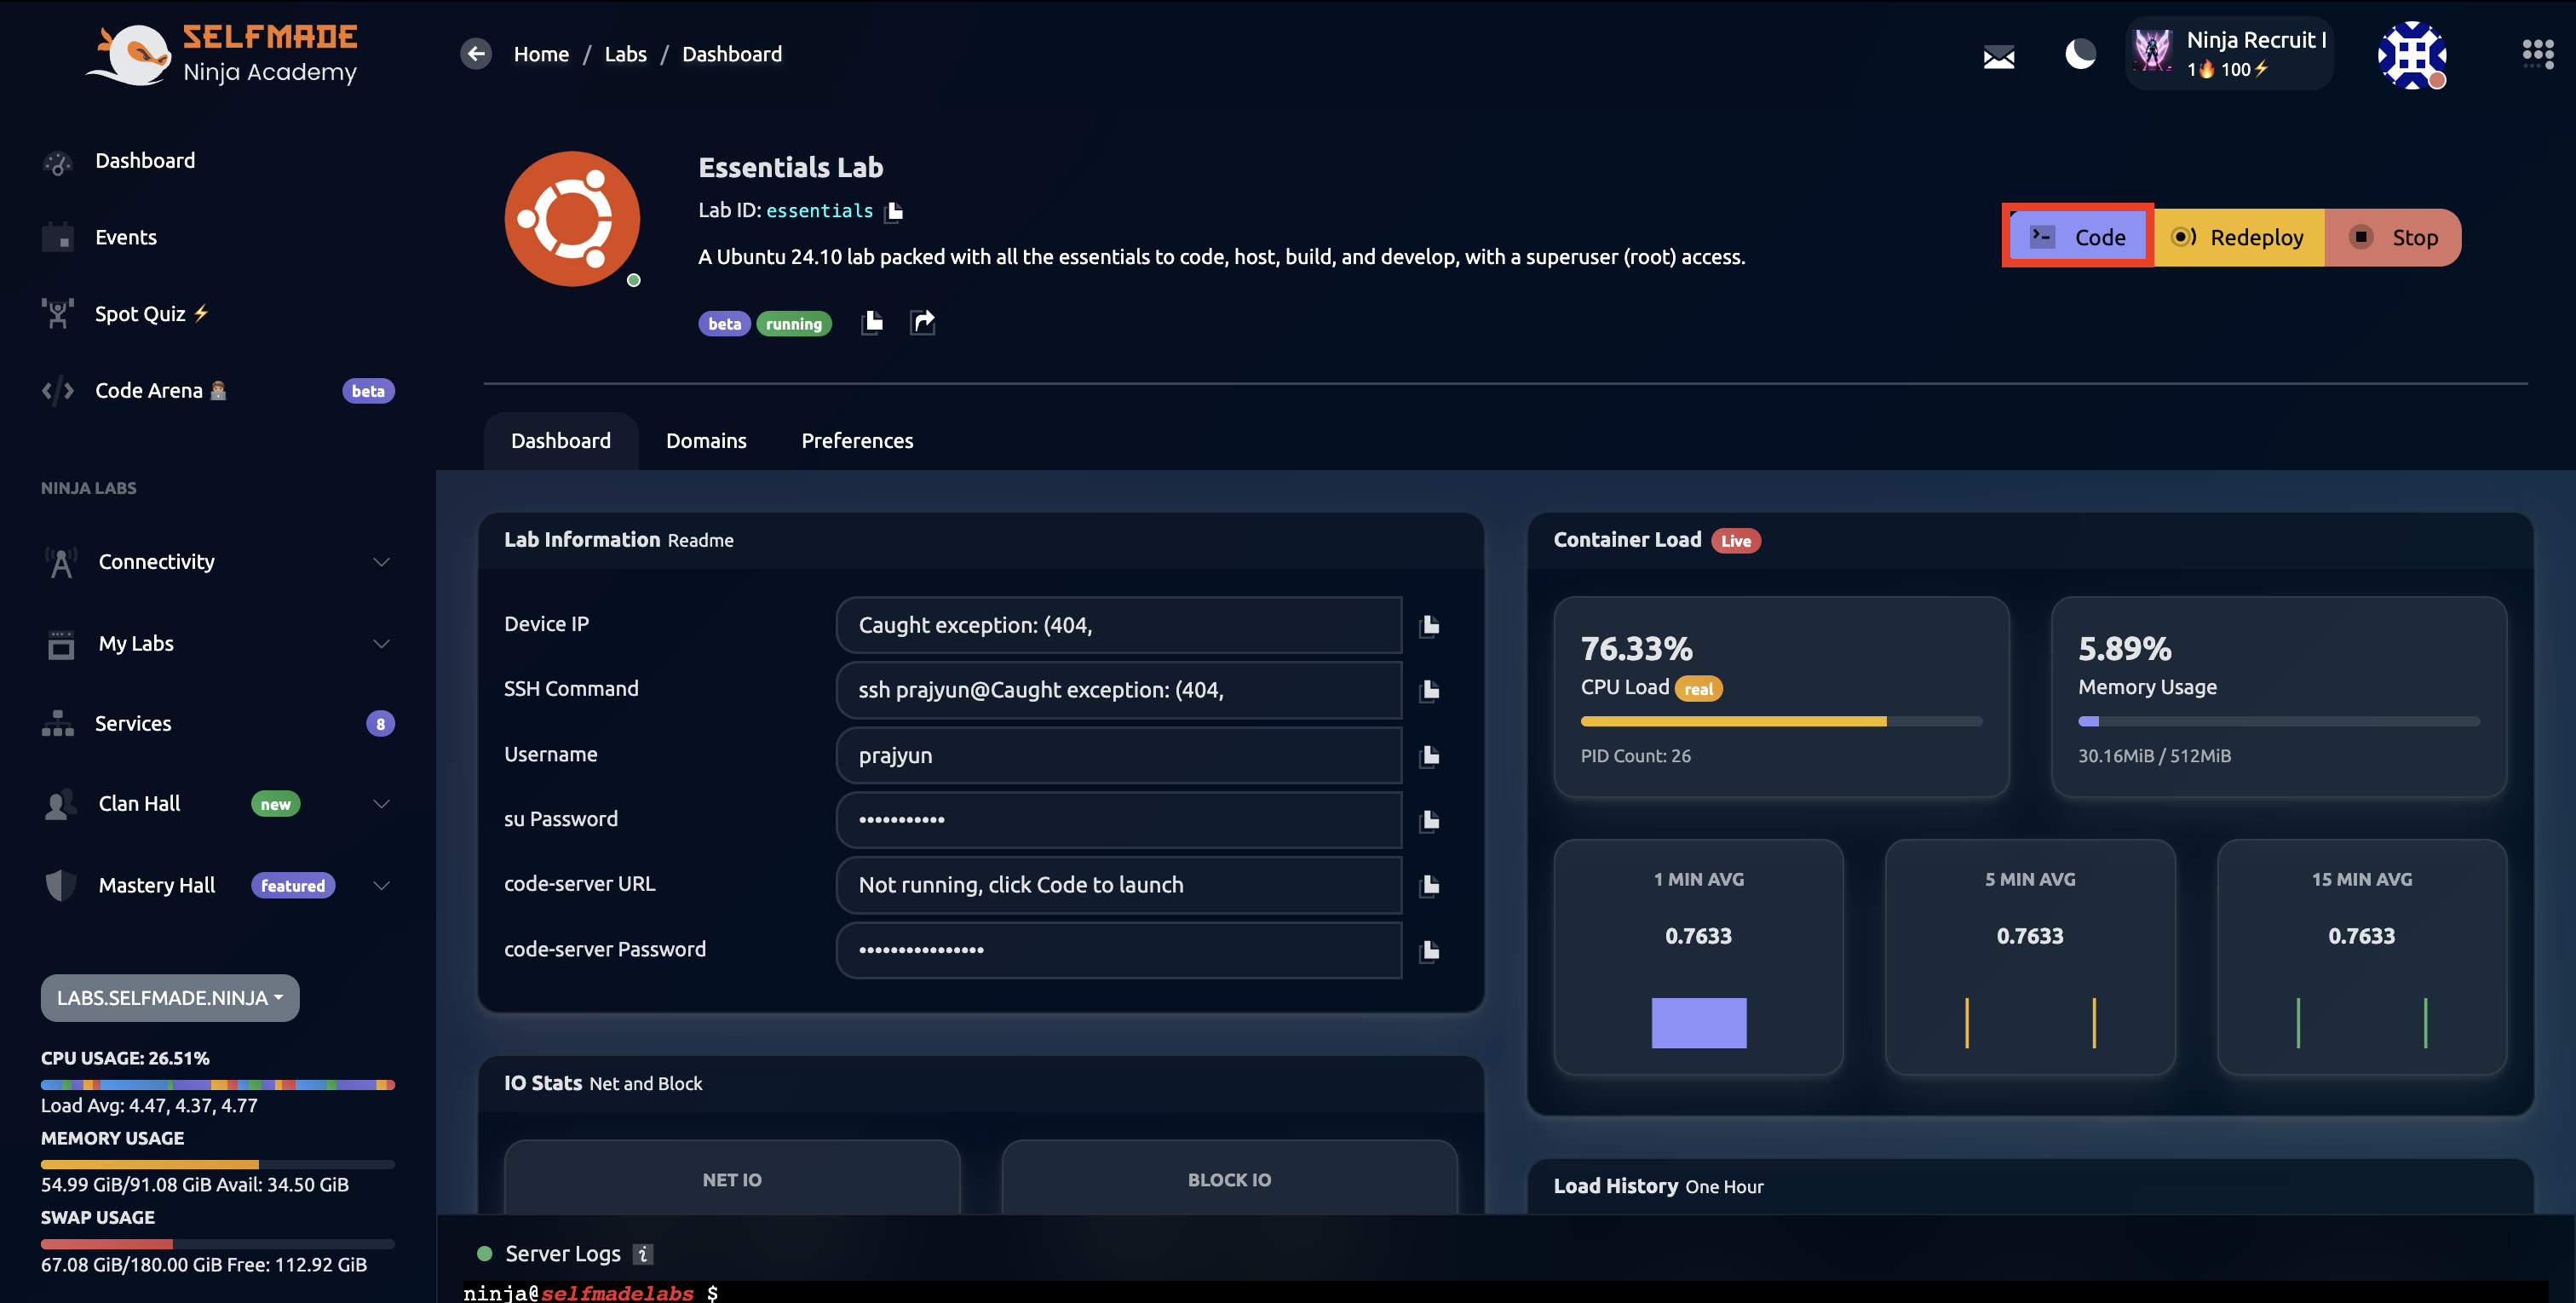Click the 5 MIN AVG card
2576x1303 pixels.
pos(2030,957)
